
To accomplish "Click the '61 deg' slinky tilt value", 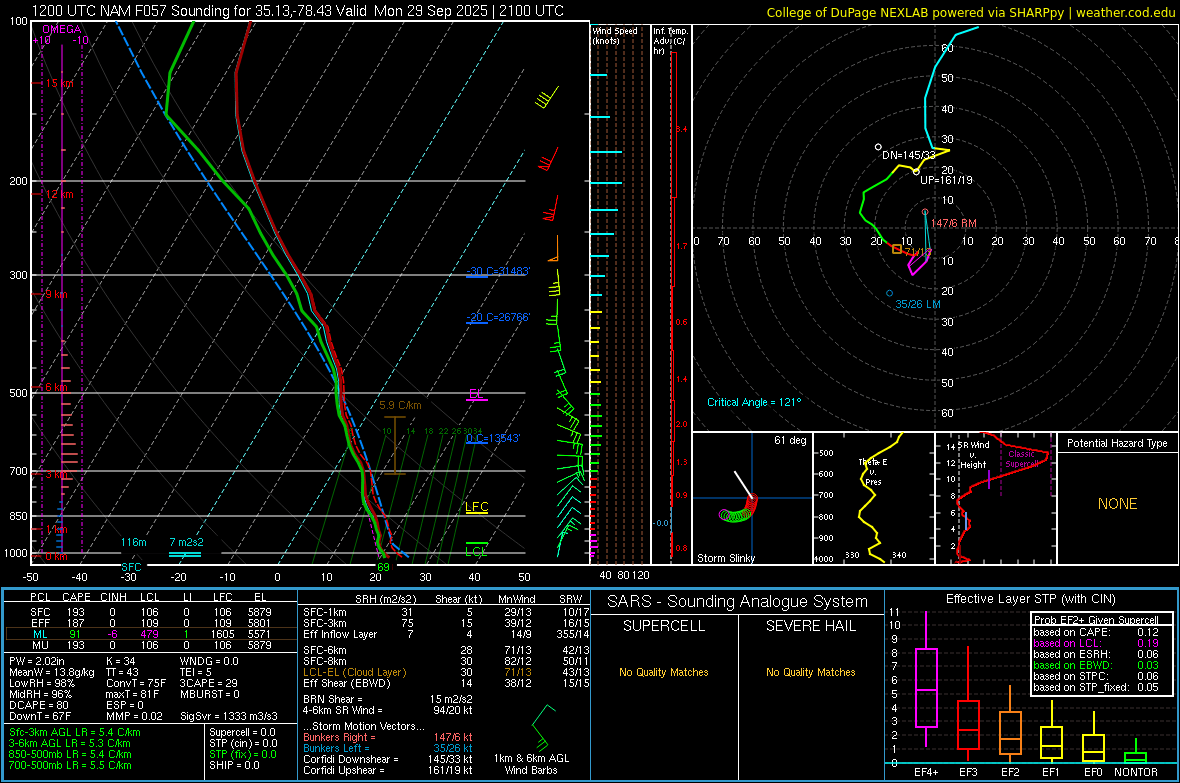I will coord(790,440).
